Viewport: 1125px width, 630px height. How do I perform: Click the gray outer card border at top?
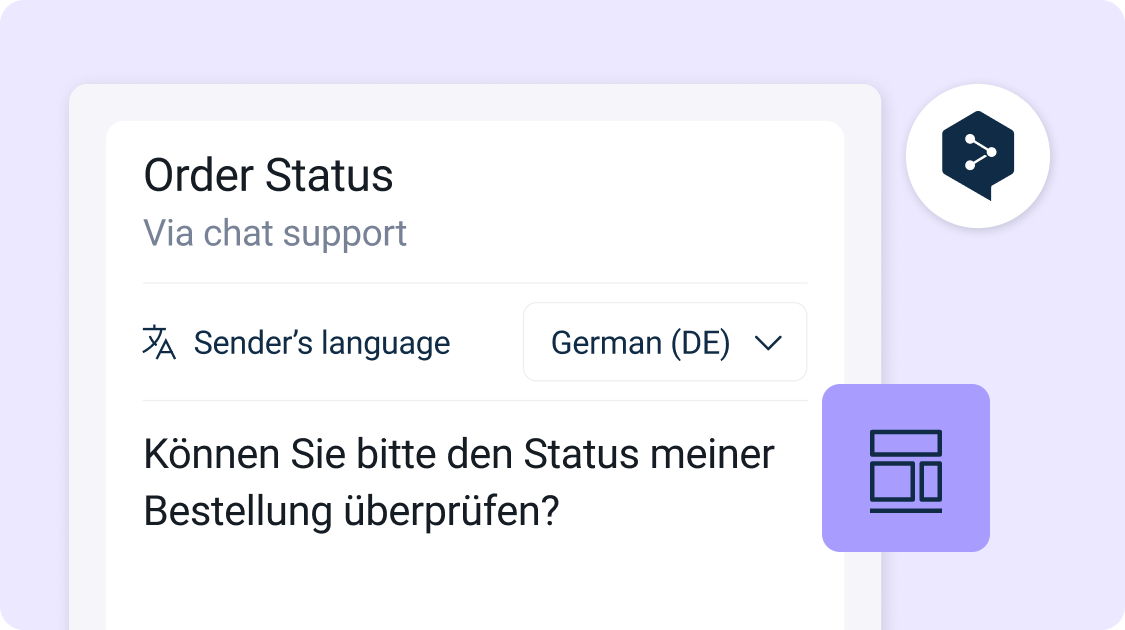pyautogui.click(x=475, y=102)
